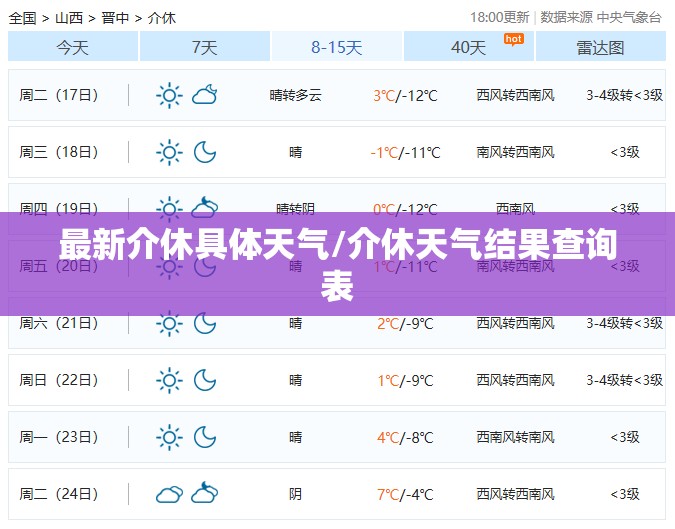Click temperature 2℃/-9℃

coord(405,324)
